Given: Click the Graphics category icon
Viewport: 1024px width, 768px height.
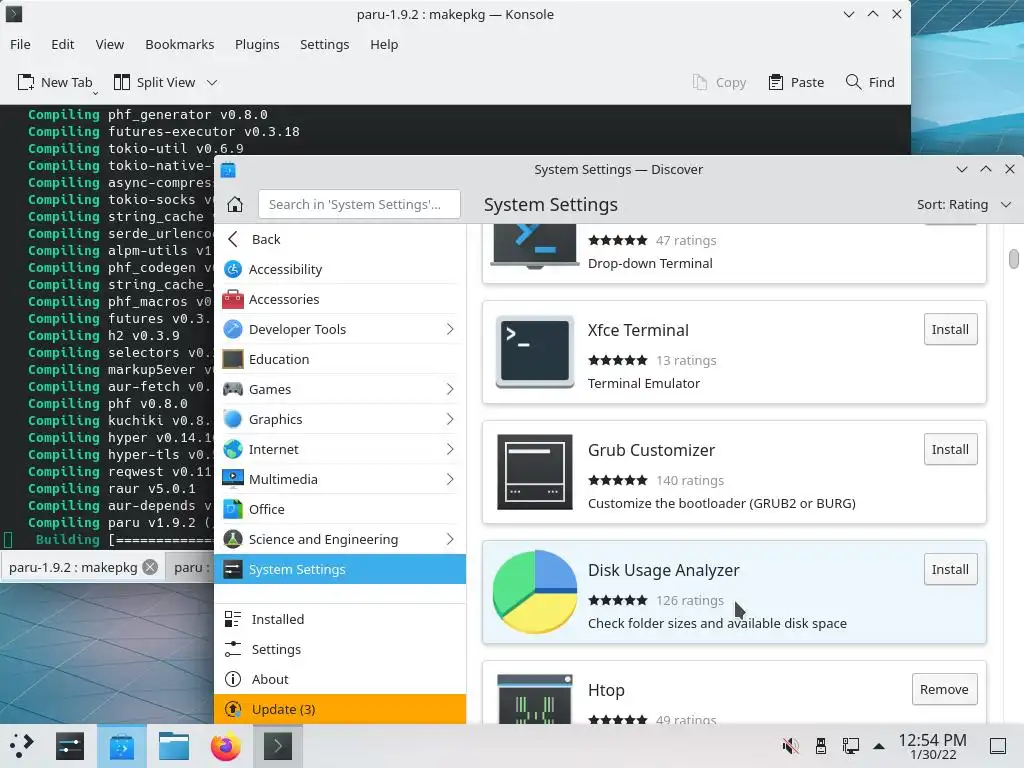Looking at the screenshot, I should click(x=232, y=419).
